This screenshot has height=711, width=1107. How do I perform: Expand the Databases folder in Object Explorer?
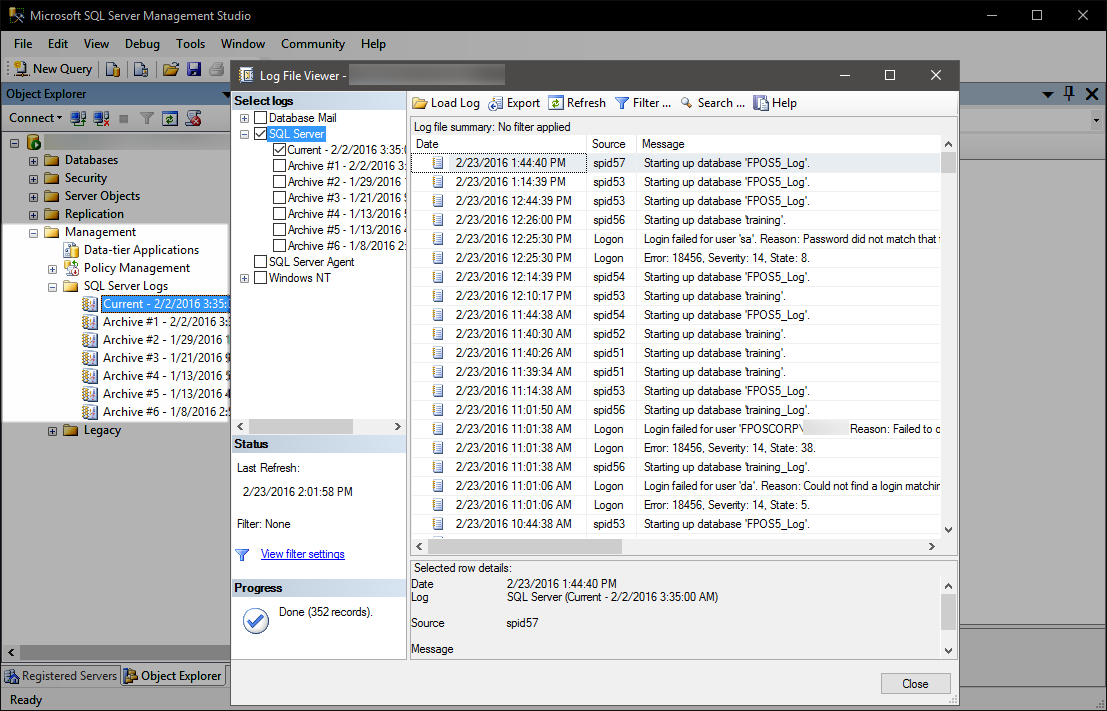point(33,161)
